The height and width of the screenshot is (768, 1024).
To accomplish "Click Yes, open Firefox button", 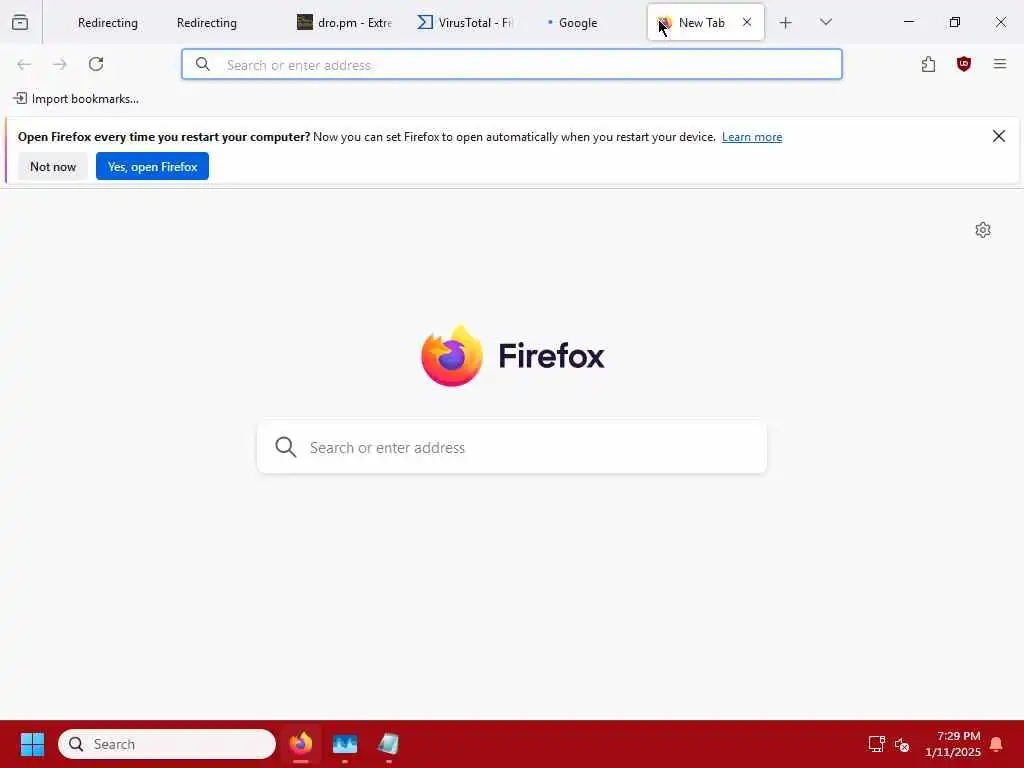I will click(x=152, y=167).
